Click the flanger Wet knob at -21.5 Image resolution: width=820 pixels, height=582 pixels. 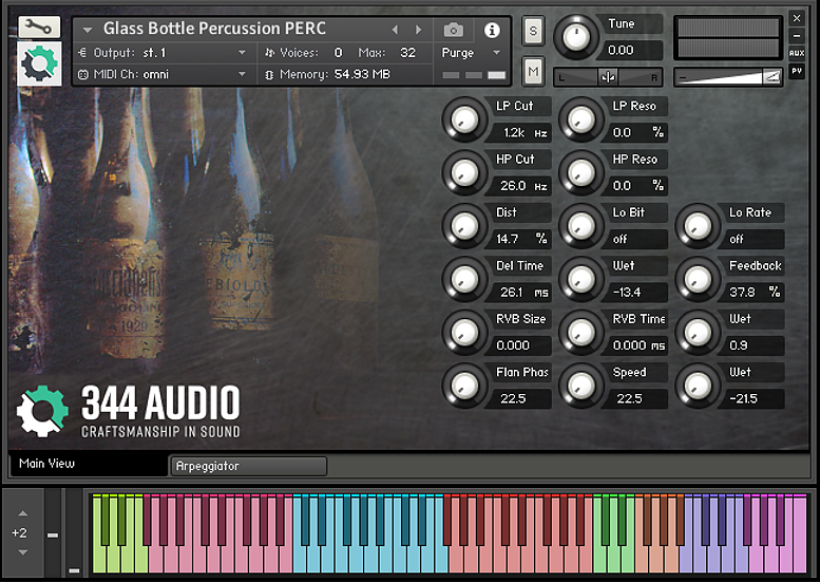(x=698, y=386)
